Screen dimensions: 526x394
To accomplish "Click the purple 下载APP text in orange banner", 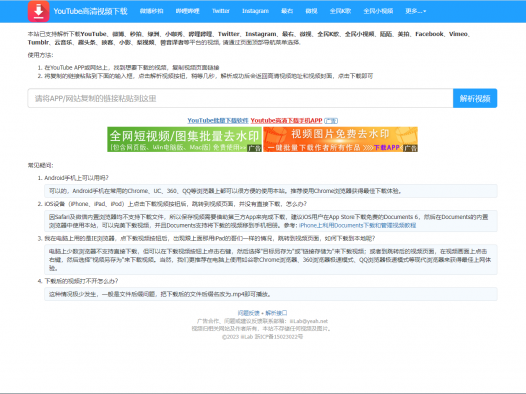I will pos(386,148).
